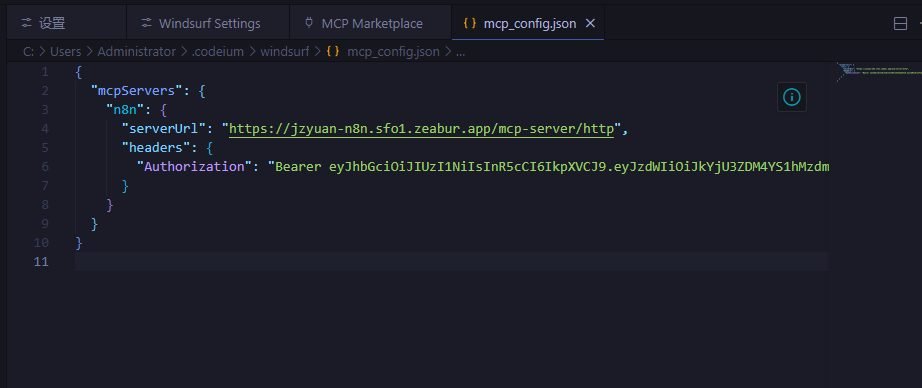
Task: Click mcp_config.json in the breadcrumb path
Action: 393,52
